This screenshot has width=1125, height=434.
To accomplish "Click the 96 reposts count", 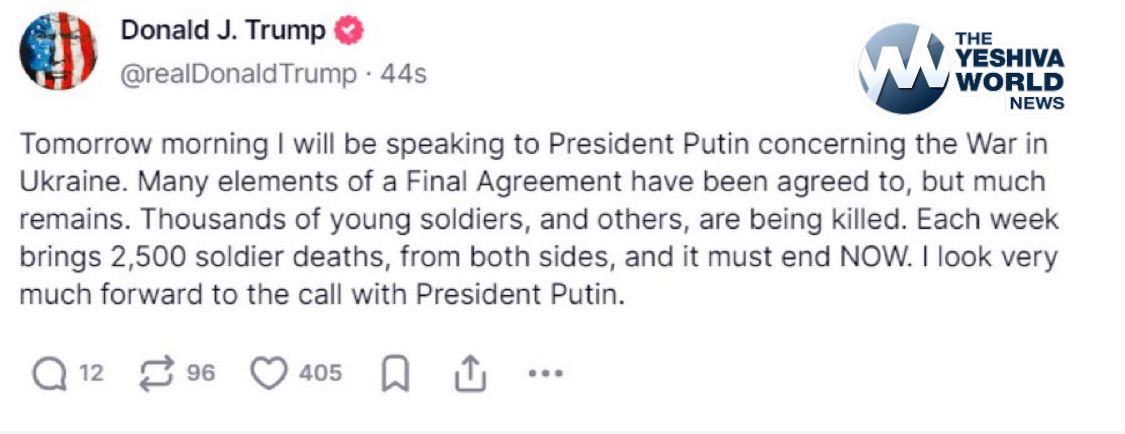I will point(201,374).
